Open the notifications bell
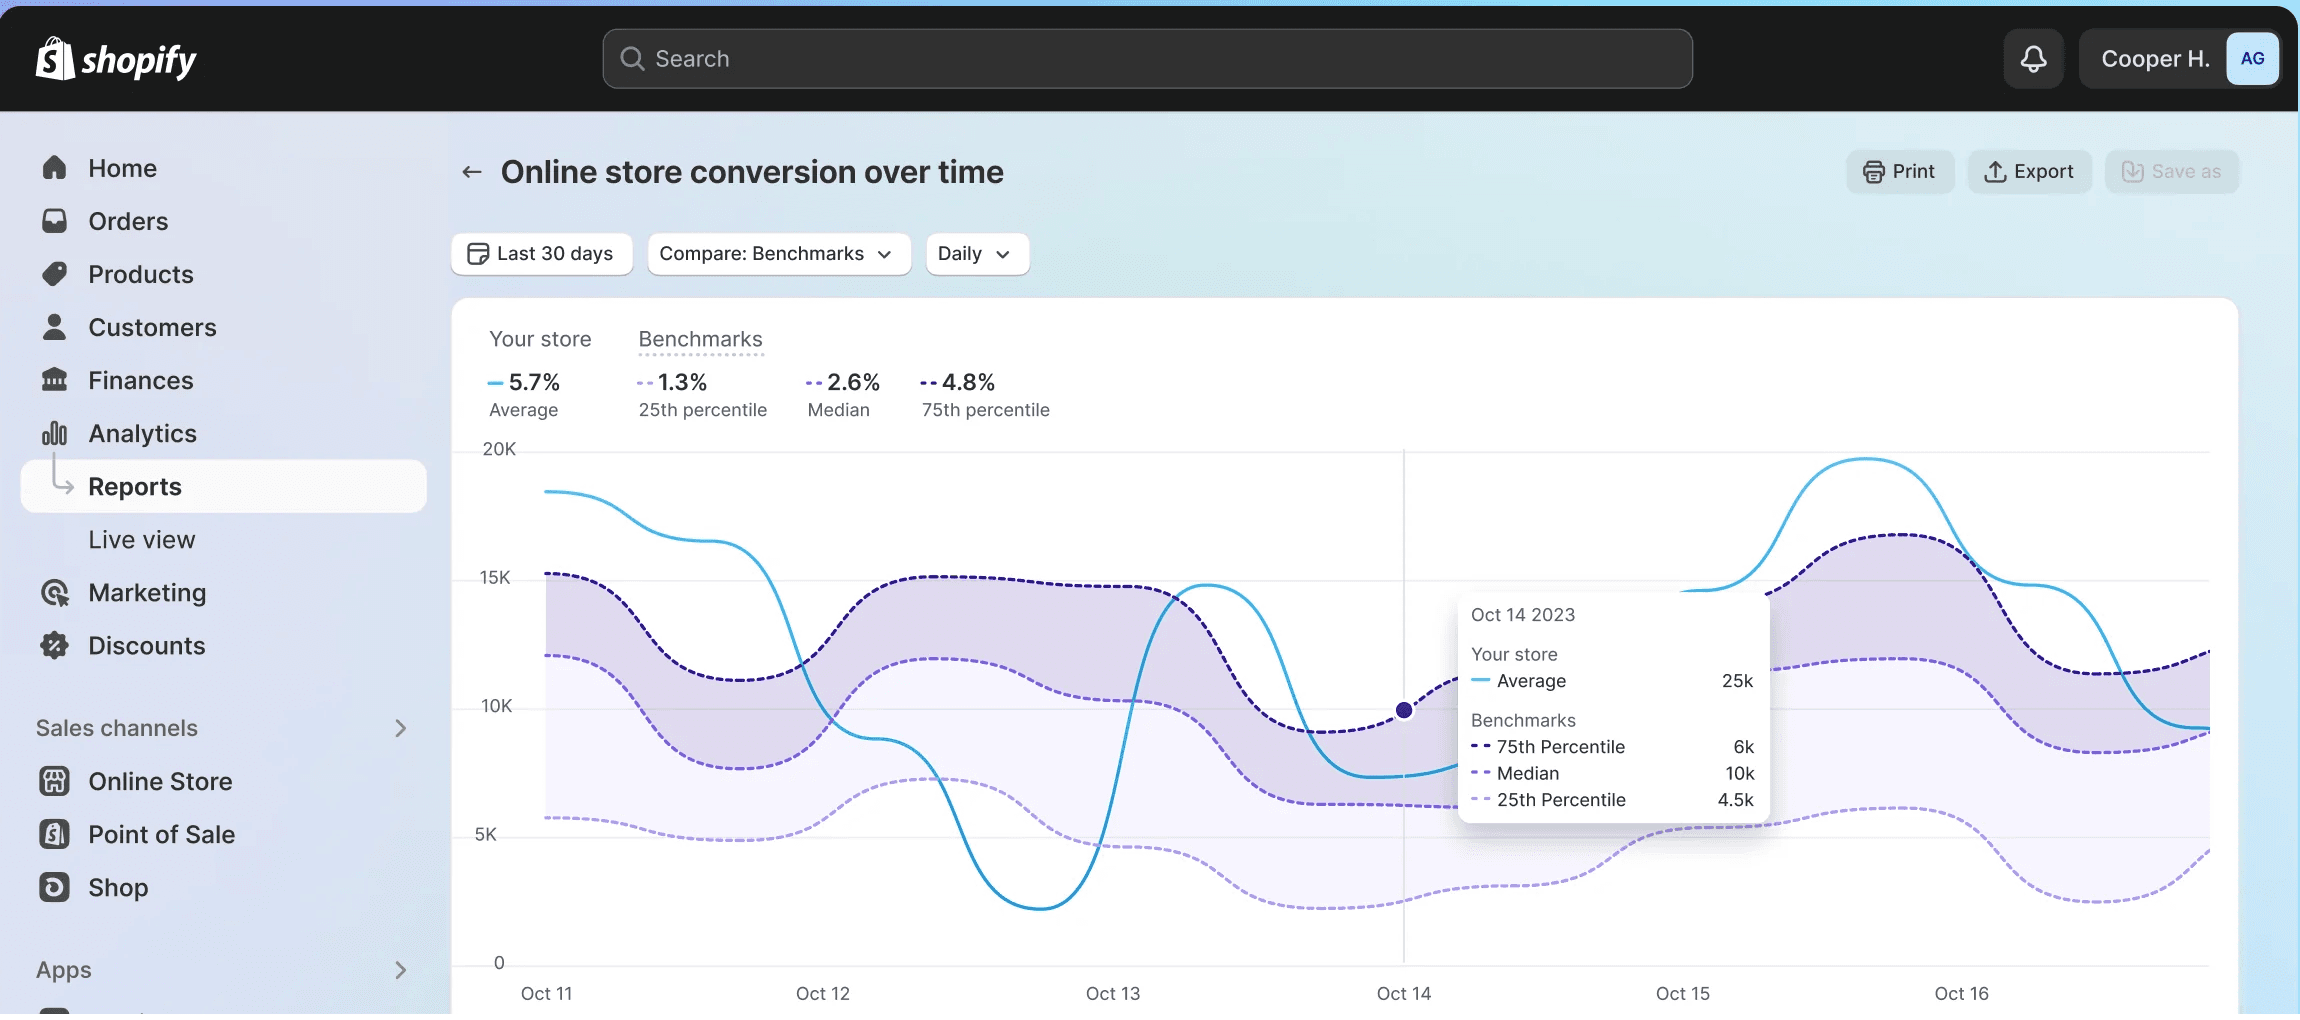Image resolution: width=2300 pixels, height=1020 pixels. pos(2032,59)
